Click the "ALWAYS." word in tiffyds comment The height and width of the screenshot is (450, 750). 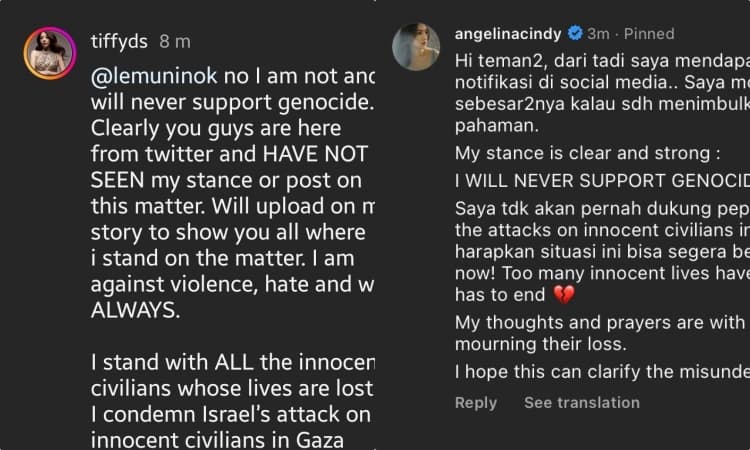click(134, 310)
